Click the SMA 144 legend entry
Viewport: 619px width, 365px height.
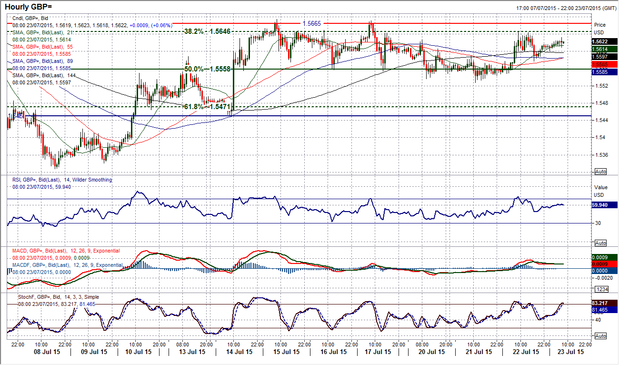[x=43, y=75]
